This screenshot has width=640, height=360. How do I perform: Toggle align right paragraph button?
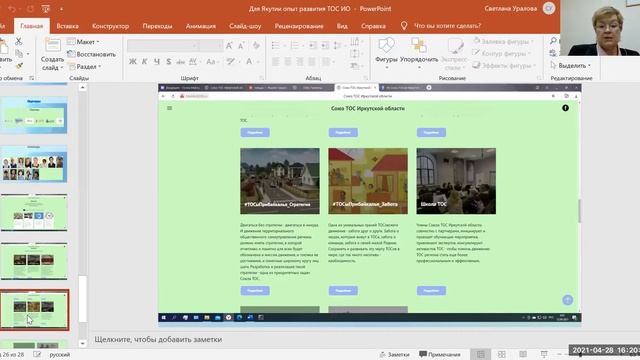coord(300,62)
